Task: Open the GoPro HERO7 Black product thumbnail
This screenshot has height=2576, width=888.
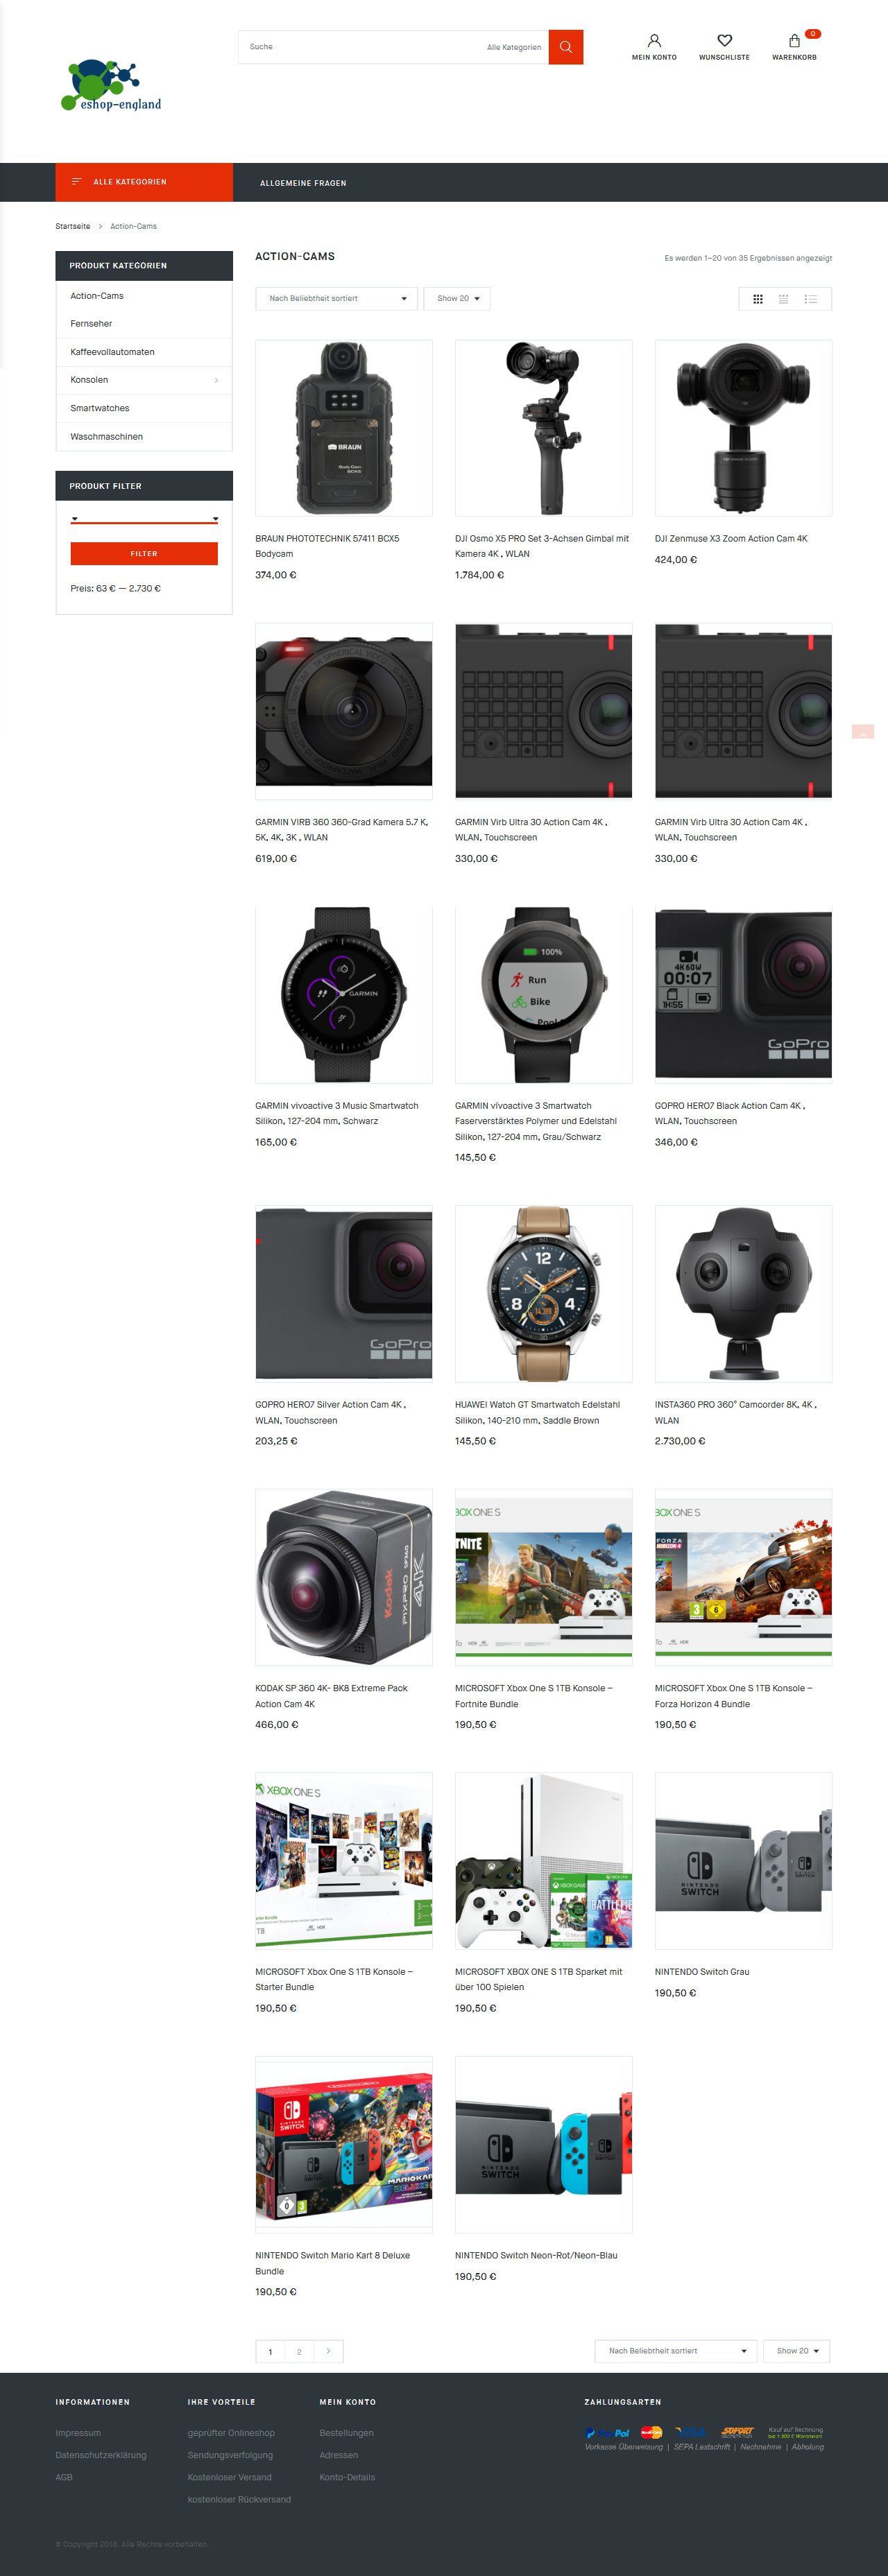Action: point(743,995)
